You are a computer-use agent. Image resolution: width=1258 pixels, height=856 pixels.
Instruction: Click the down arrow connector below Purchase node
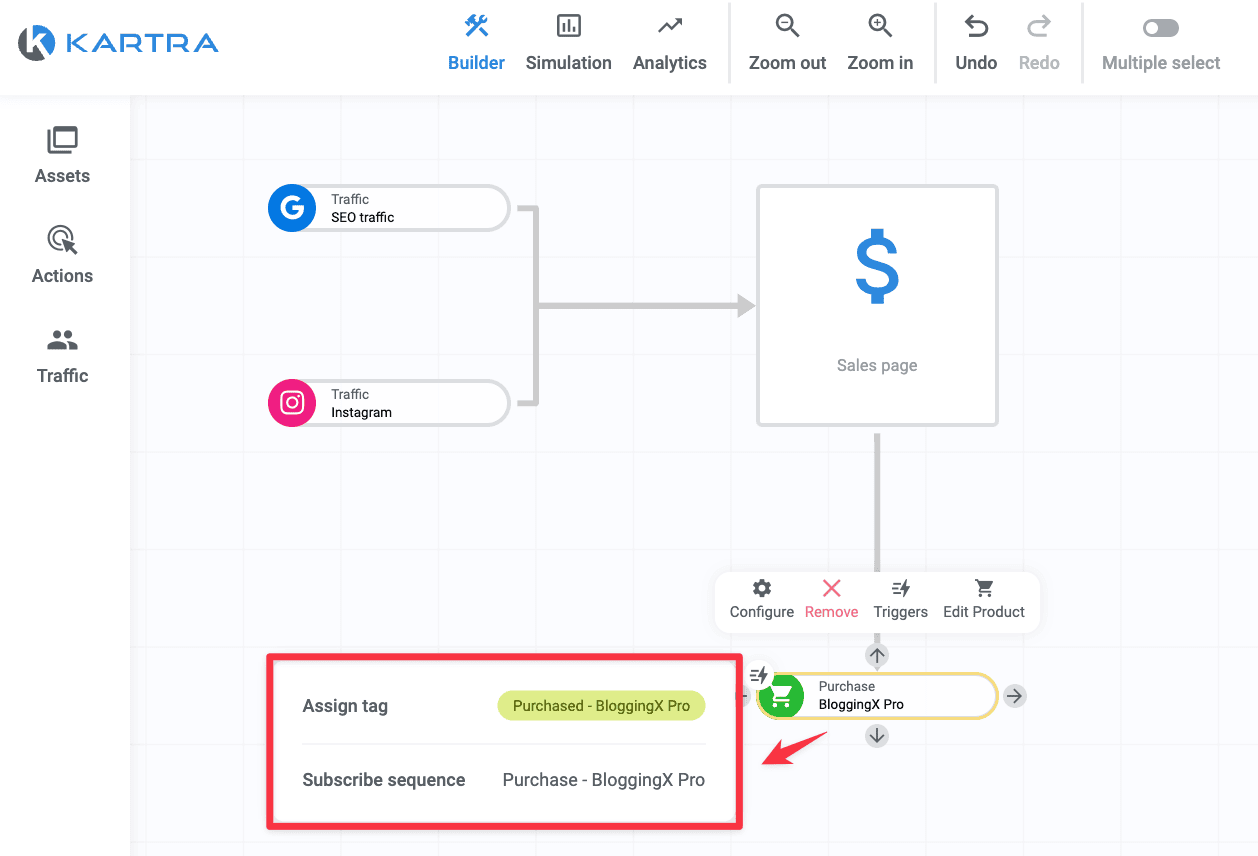pyautogui.click(x=877, y=736)
